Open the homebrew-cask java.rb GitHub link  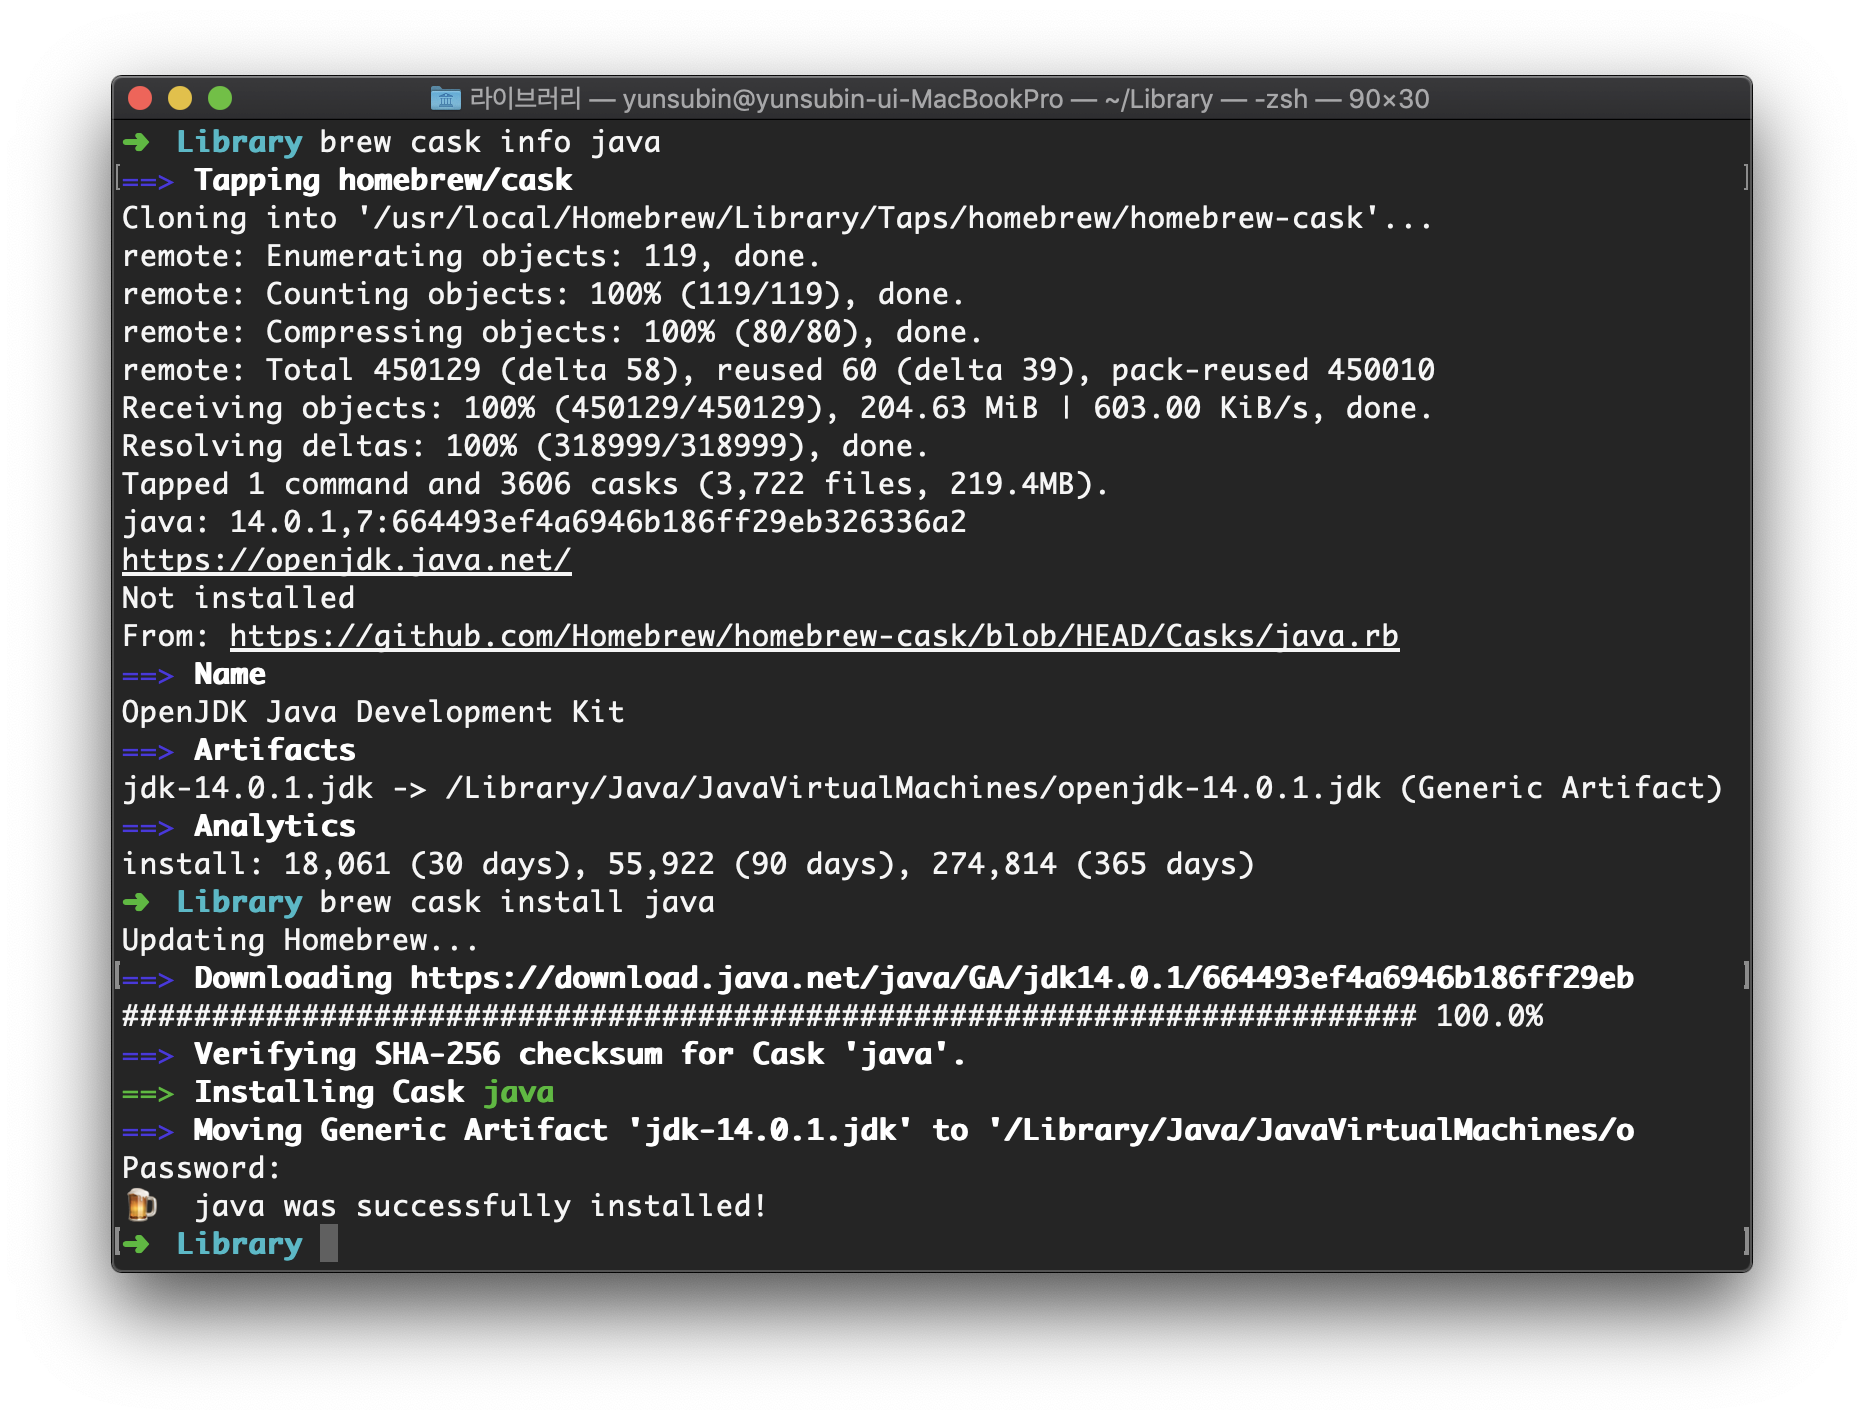[x=815, y=635]
